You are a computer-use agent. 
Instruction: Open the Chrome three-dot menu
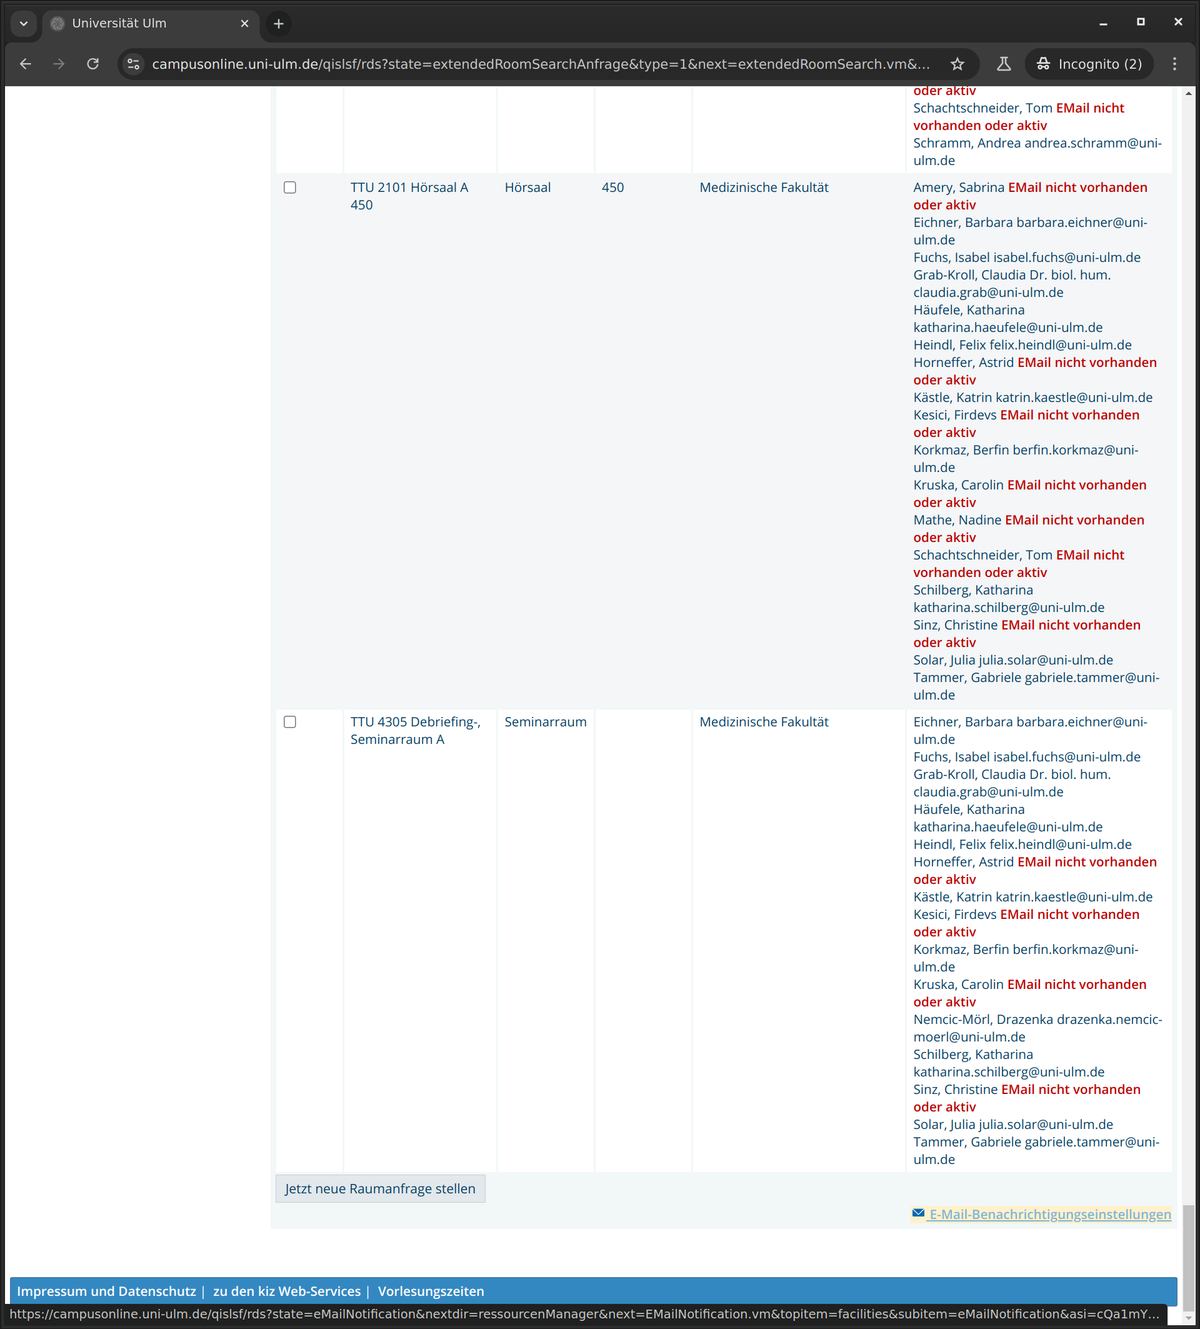tap(1175, 64)
